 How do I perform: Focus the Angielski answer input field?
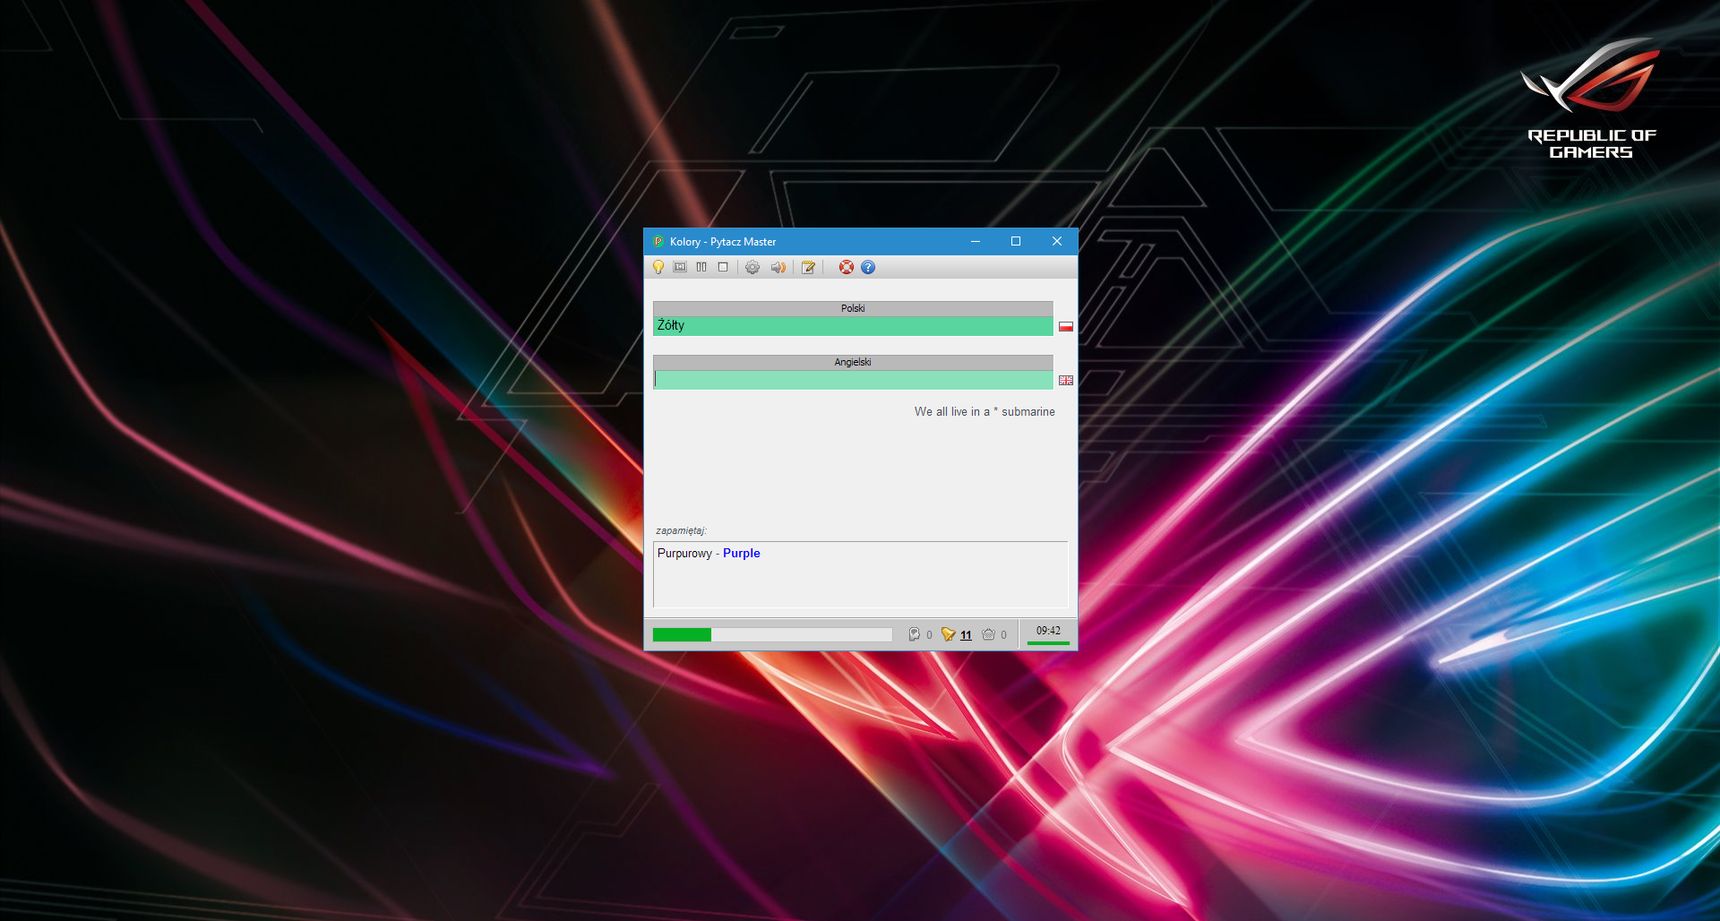(853, 380)
